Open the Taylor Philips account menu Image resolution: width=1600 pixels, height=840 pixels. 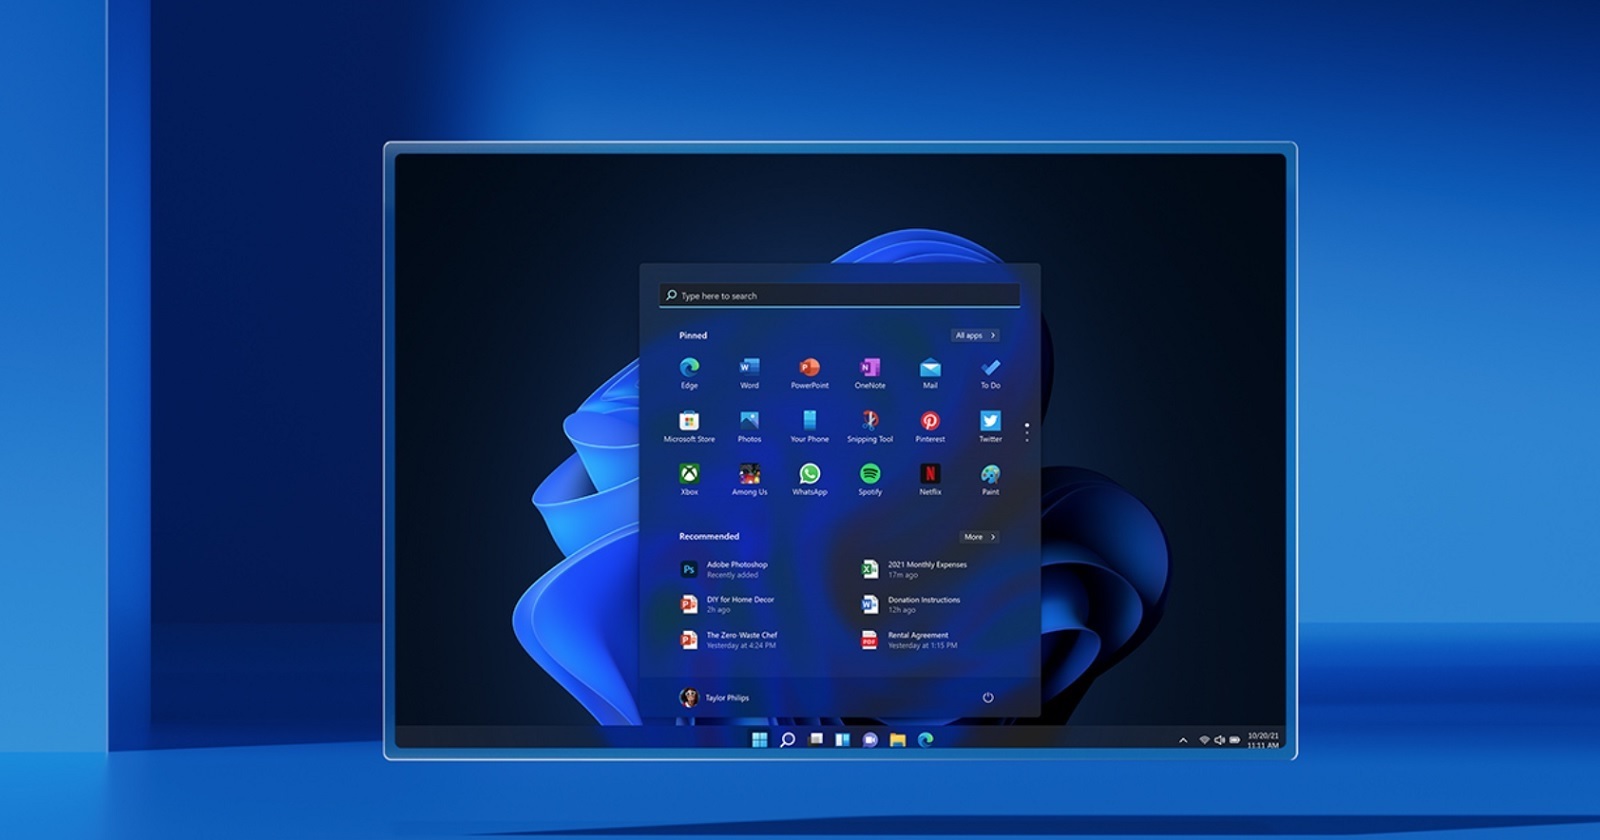coord(714,698)
